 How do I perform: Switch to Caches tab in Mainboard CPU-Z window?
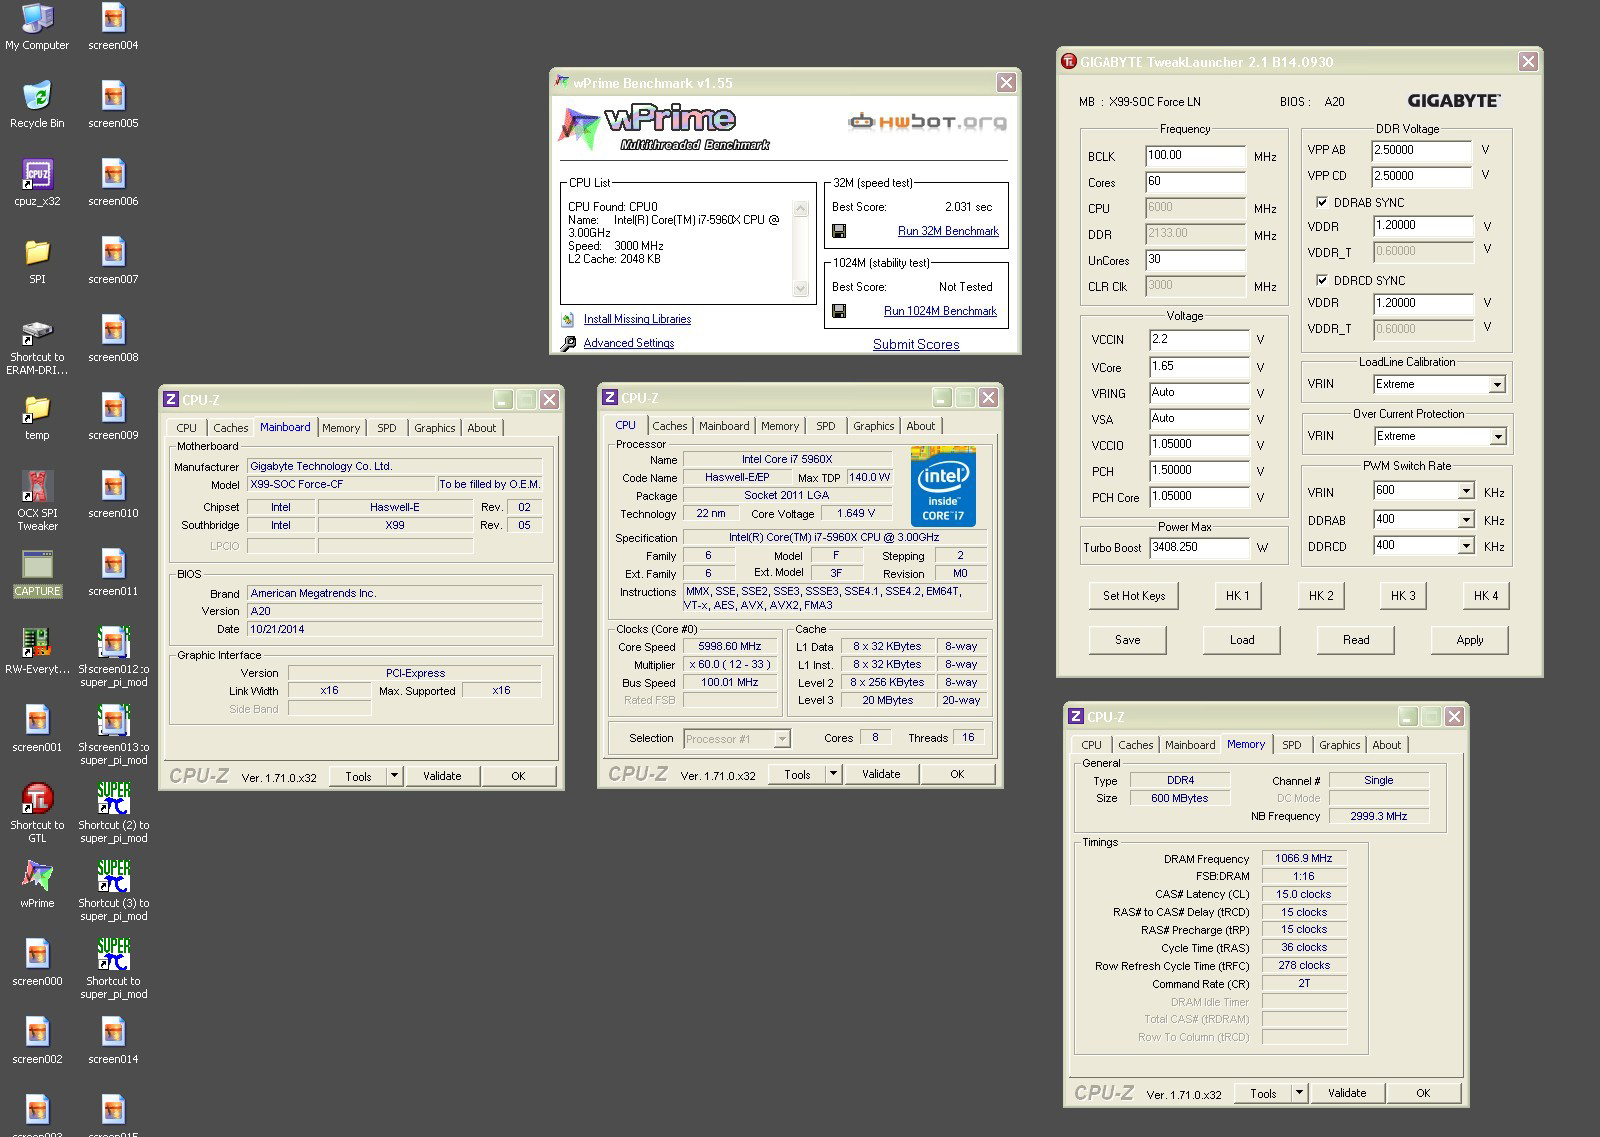(231, 428)
